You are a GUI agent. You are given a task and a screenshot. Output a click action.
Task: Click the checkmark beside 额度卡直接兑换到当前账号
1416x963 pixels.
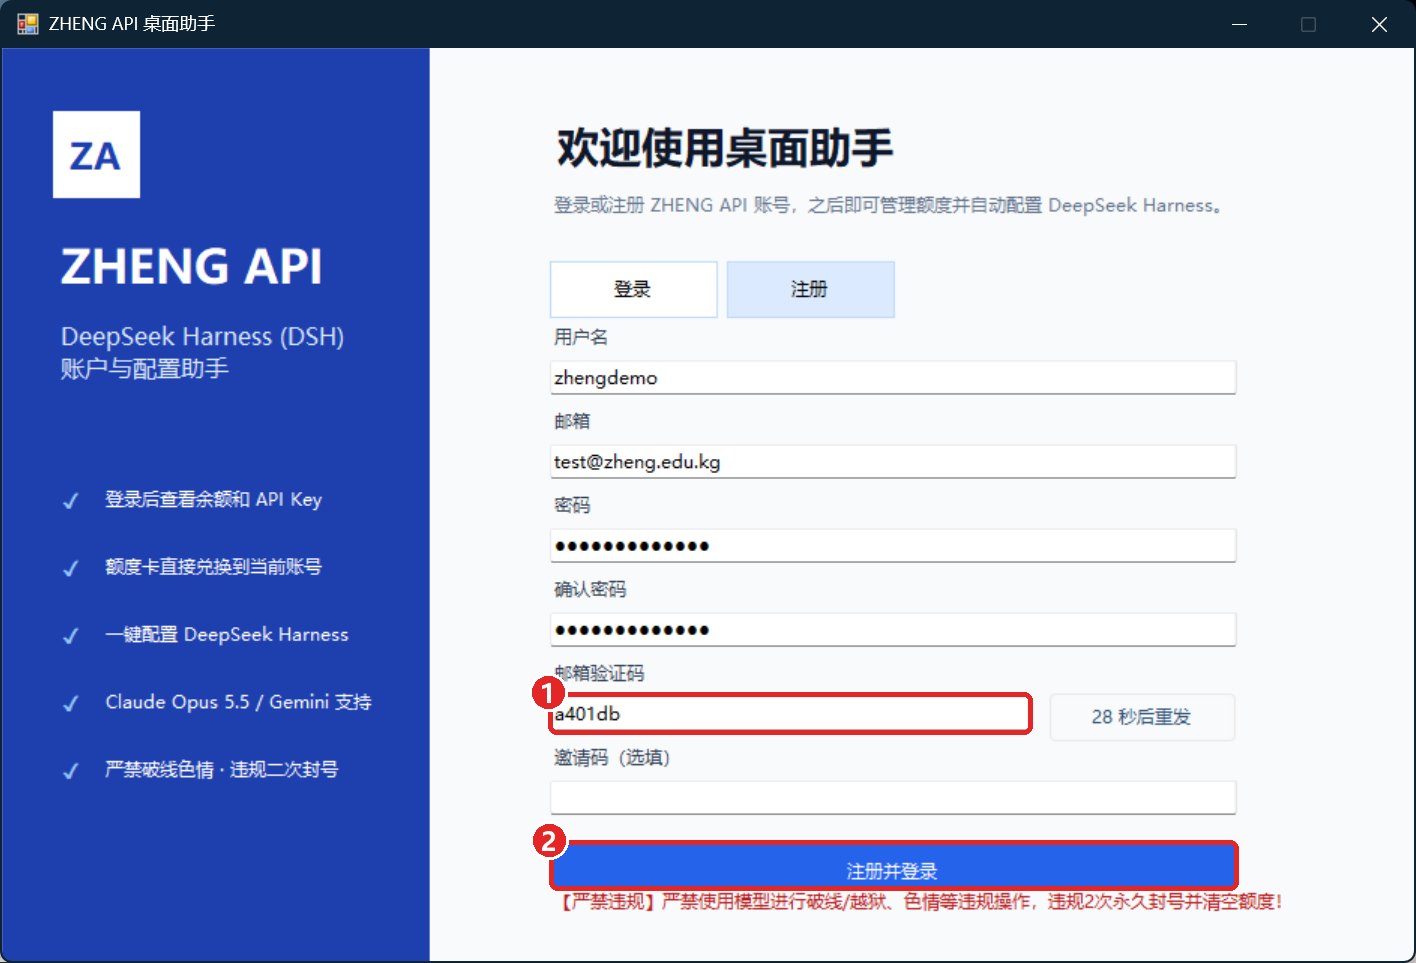click(70, 568)
